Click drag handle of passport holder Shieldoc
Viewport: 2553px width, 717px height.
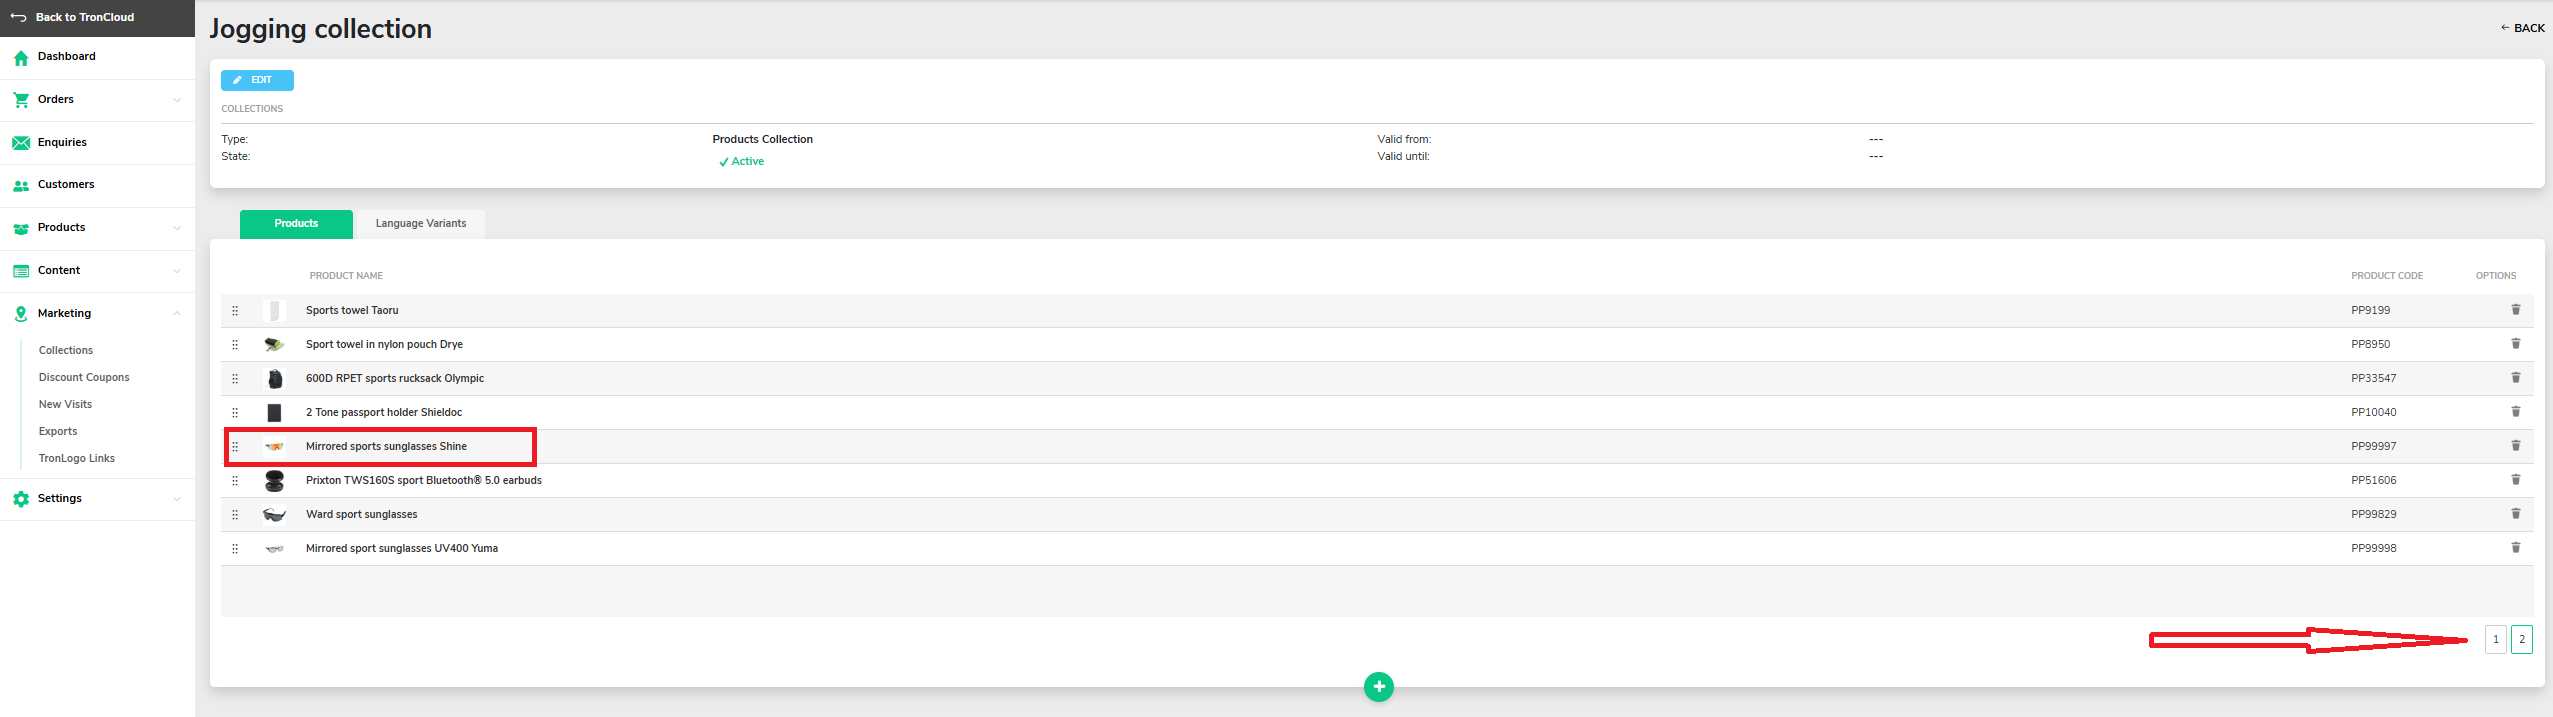click(x=235, y=413)
